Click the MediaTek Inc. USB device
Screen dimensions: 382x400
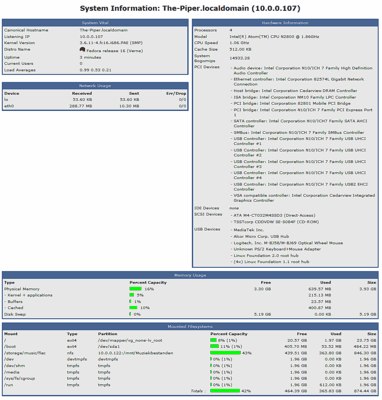[248, 230]
